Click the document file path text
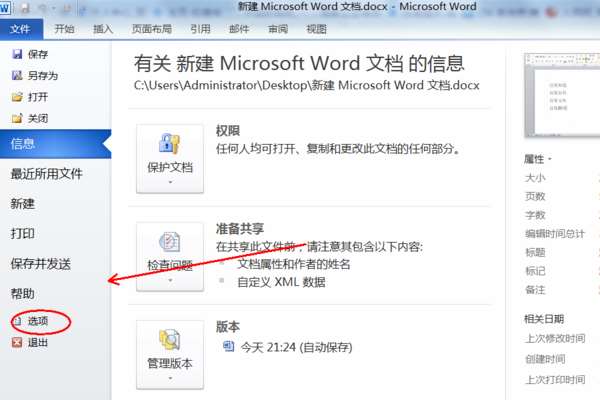The width and height of the screenshot is (600, 400). [307, 85]
